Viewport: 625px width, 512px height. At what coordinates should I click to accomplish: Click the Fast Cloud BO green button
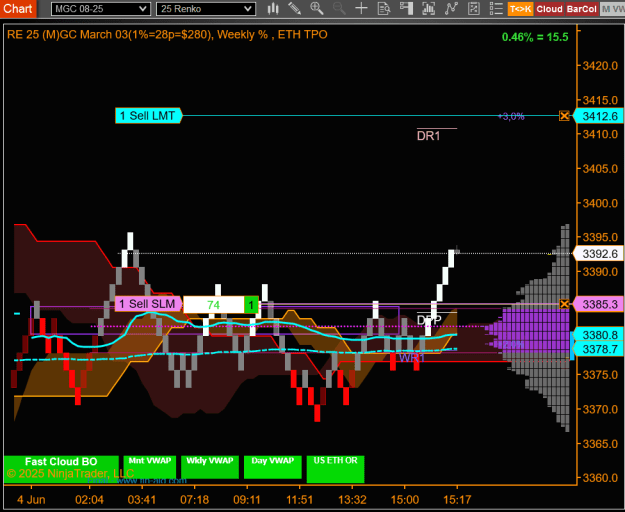(x=61, y=469)
